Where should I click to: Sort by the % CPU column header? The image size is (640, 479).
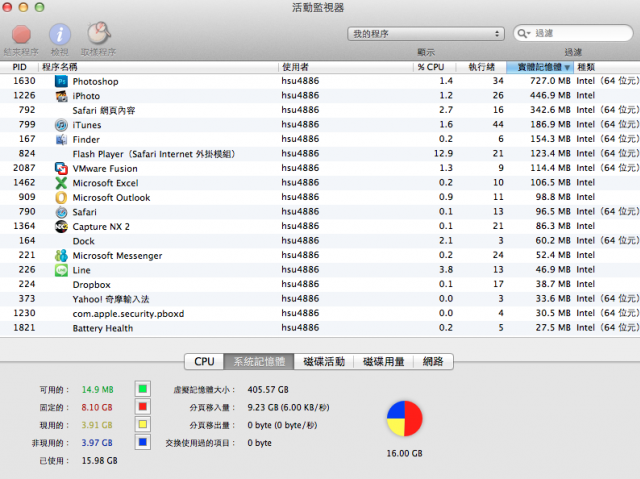[434, 67]
